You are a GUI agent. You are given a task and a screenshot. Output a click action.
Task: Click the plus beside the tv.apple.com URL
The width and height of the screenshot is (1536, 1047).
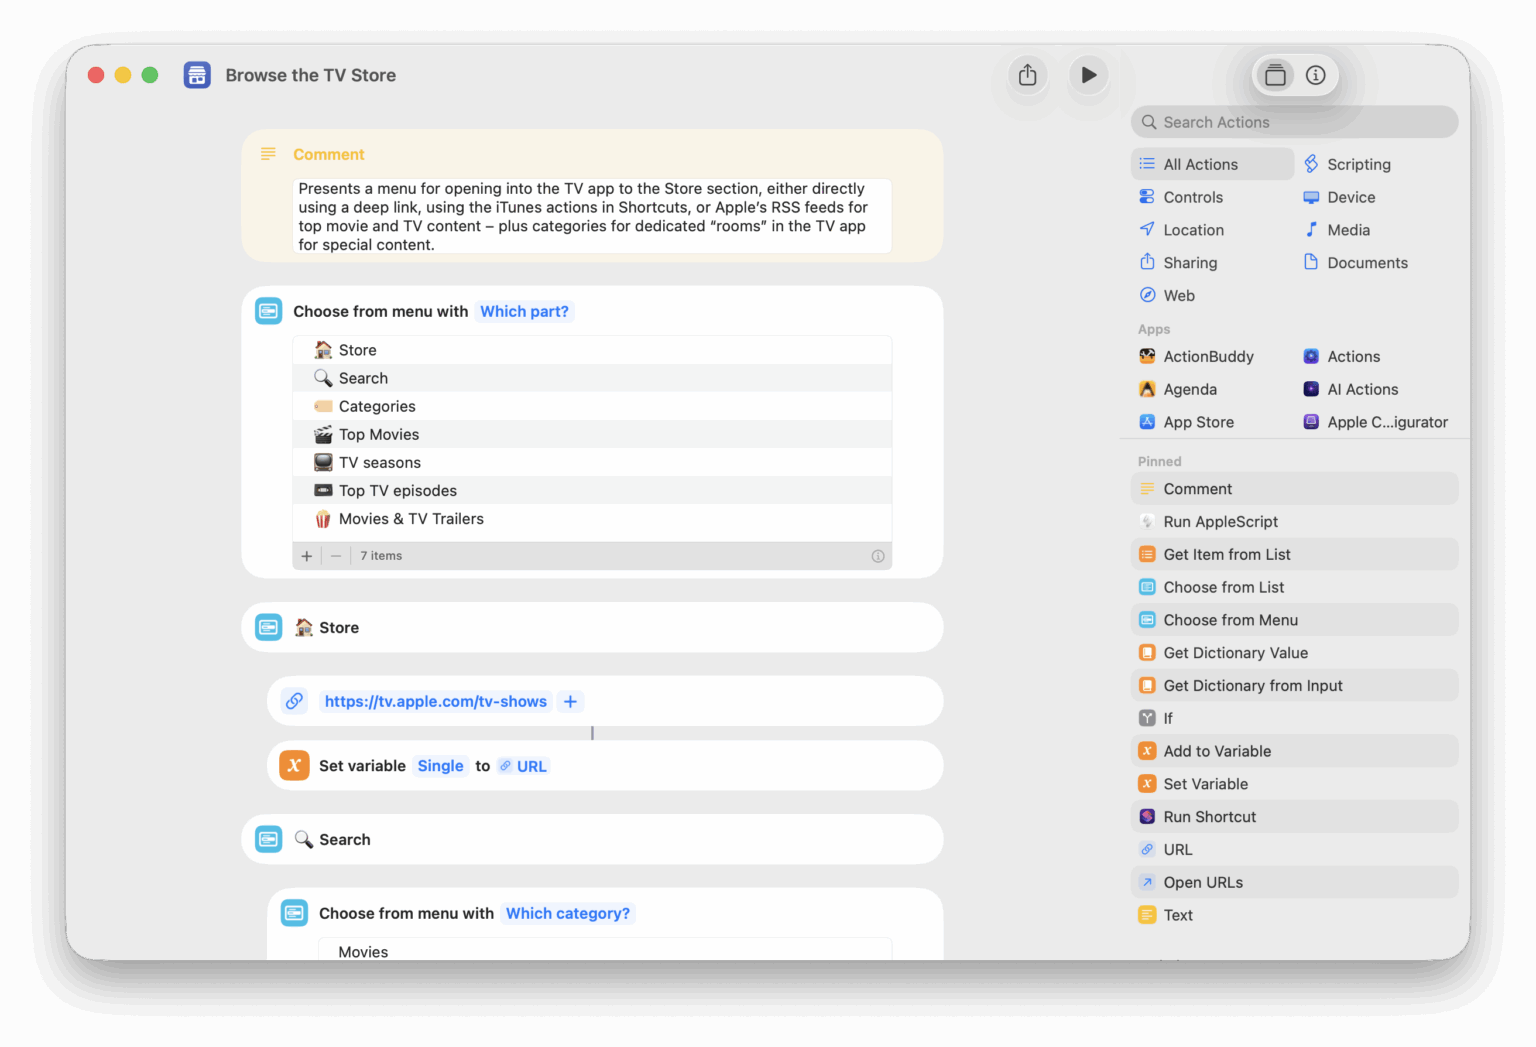570,702
